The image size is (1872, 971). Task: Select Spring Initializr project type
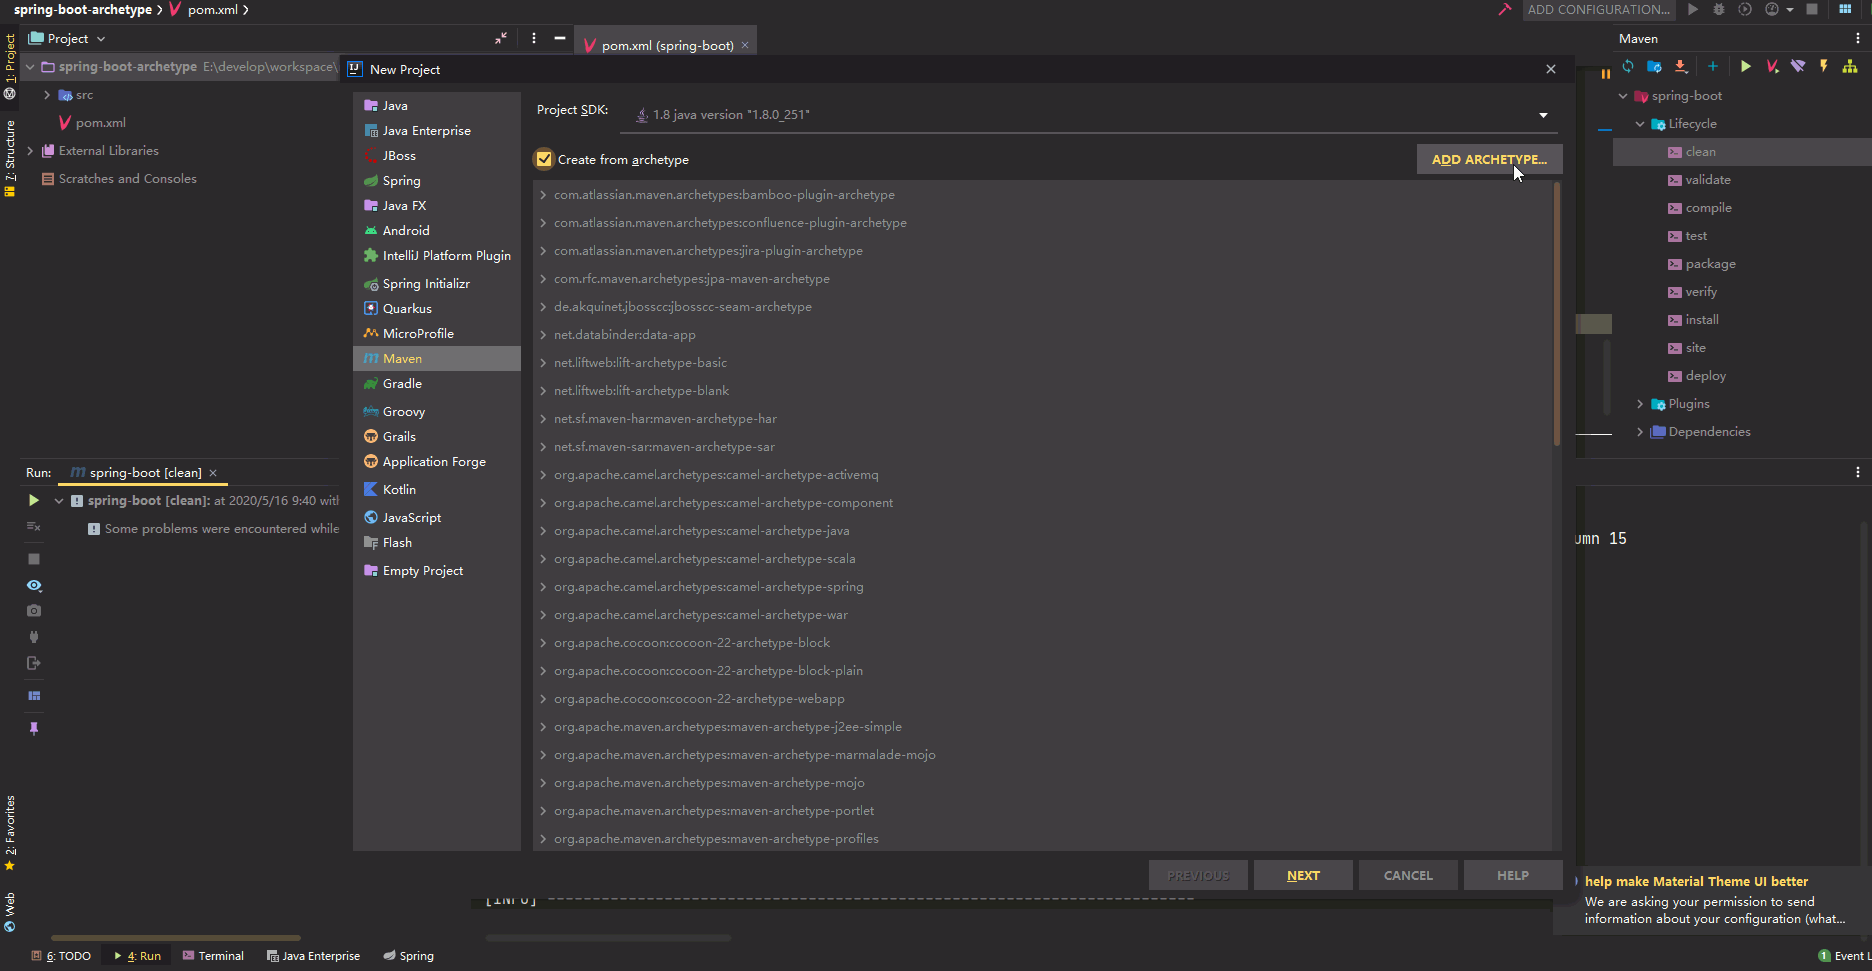pos(437,284)
